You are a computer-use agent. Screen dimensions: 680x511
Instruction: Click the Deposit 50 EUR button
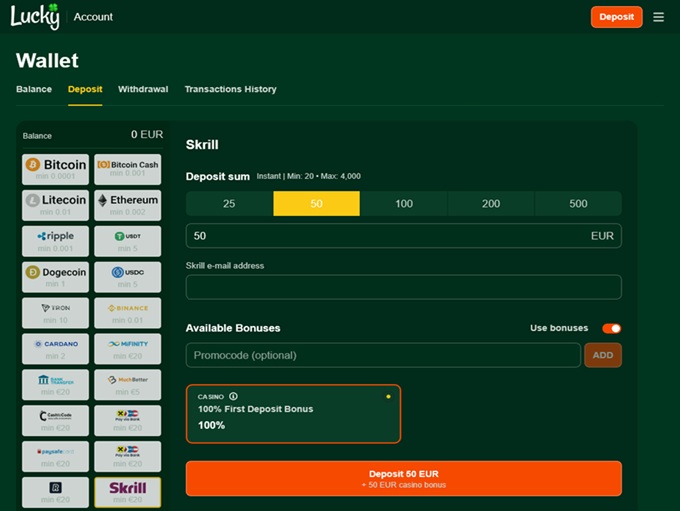pos(403,478)
